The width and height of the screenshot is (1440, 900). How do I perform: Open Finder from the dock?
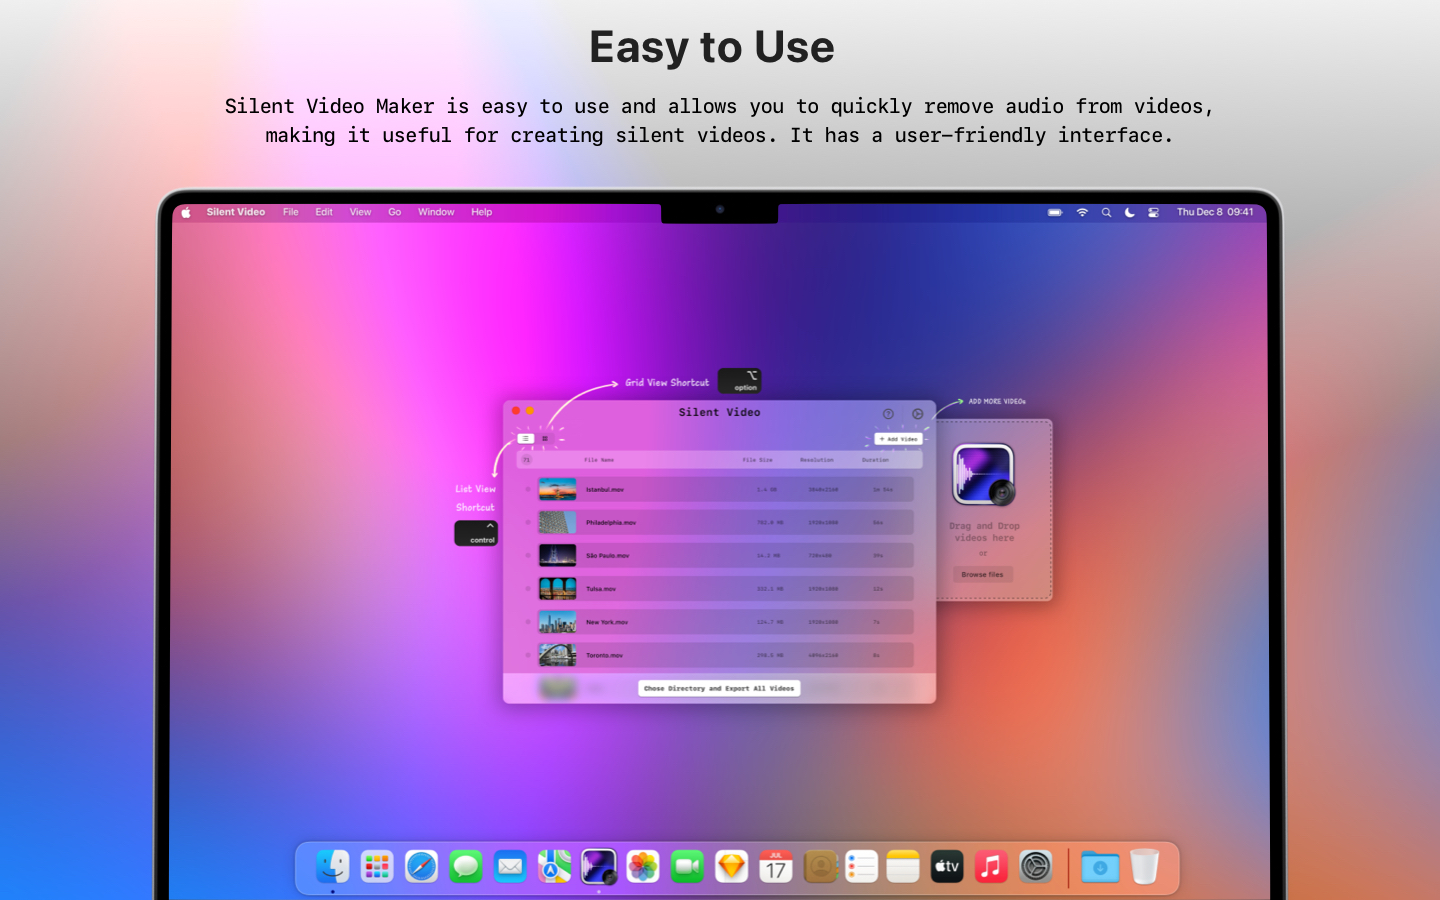pyautogui.click(x=333, y=866)
